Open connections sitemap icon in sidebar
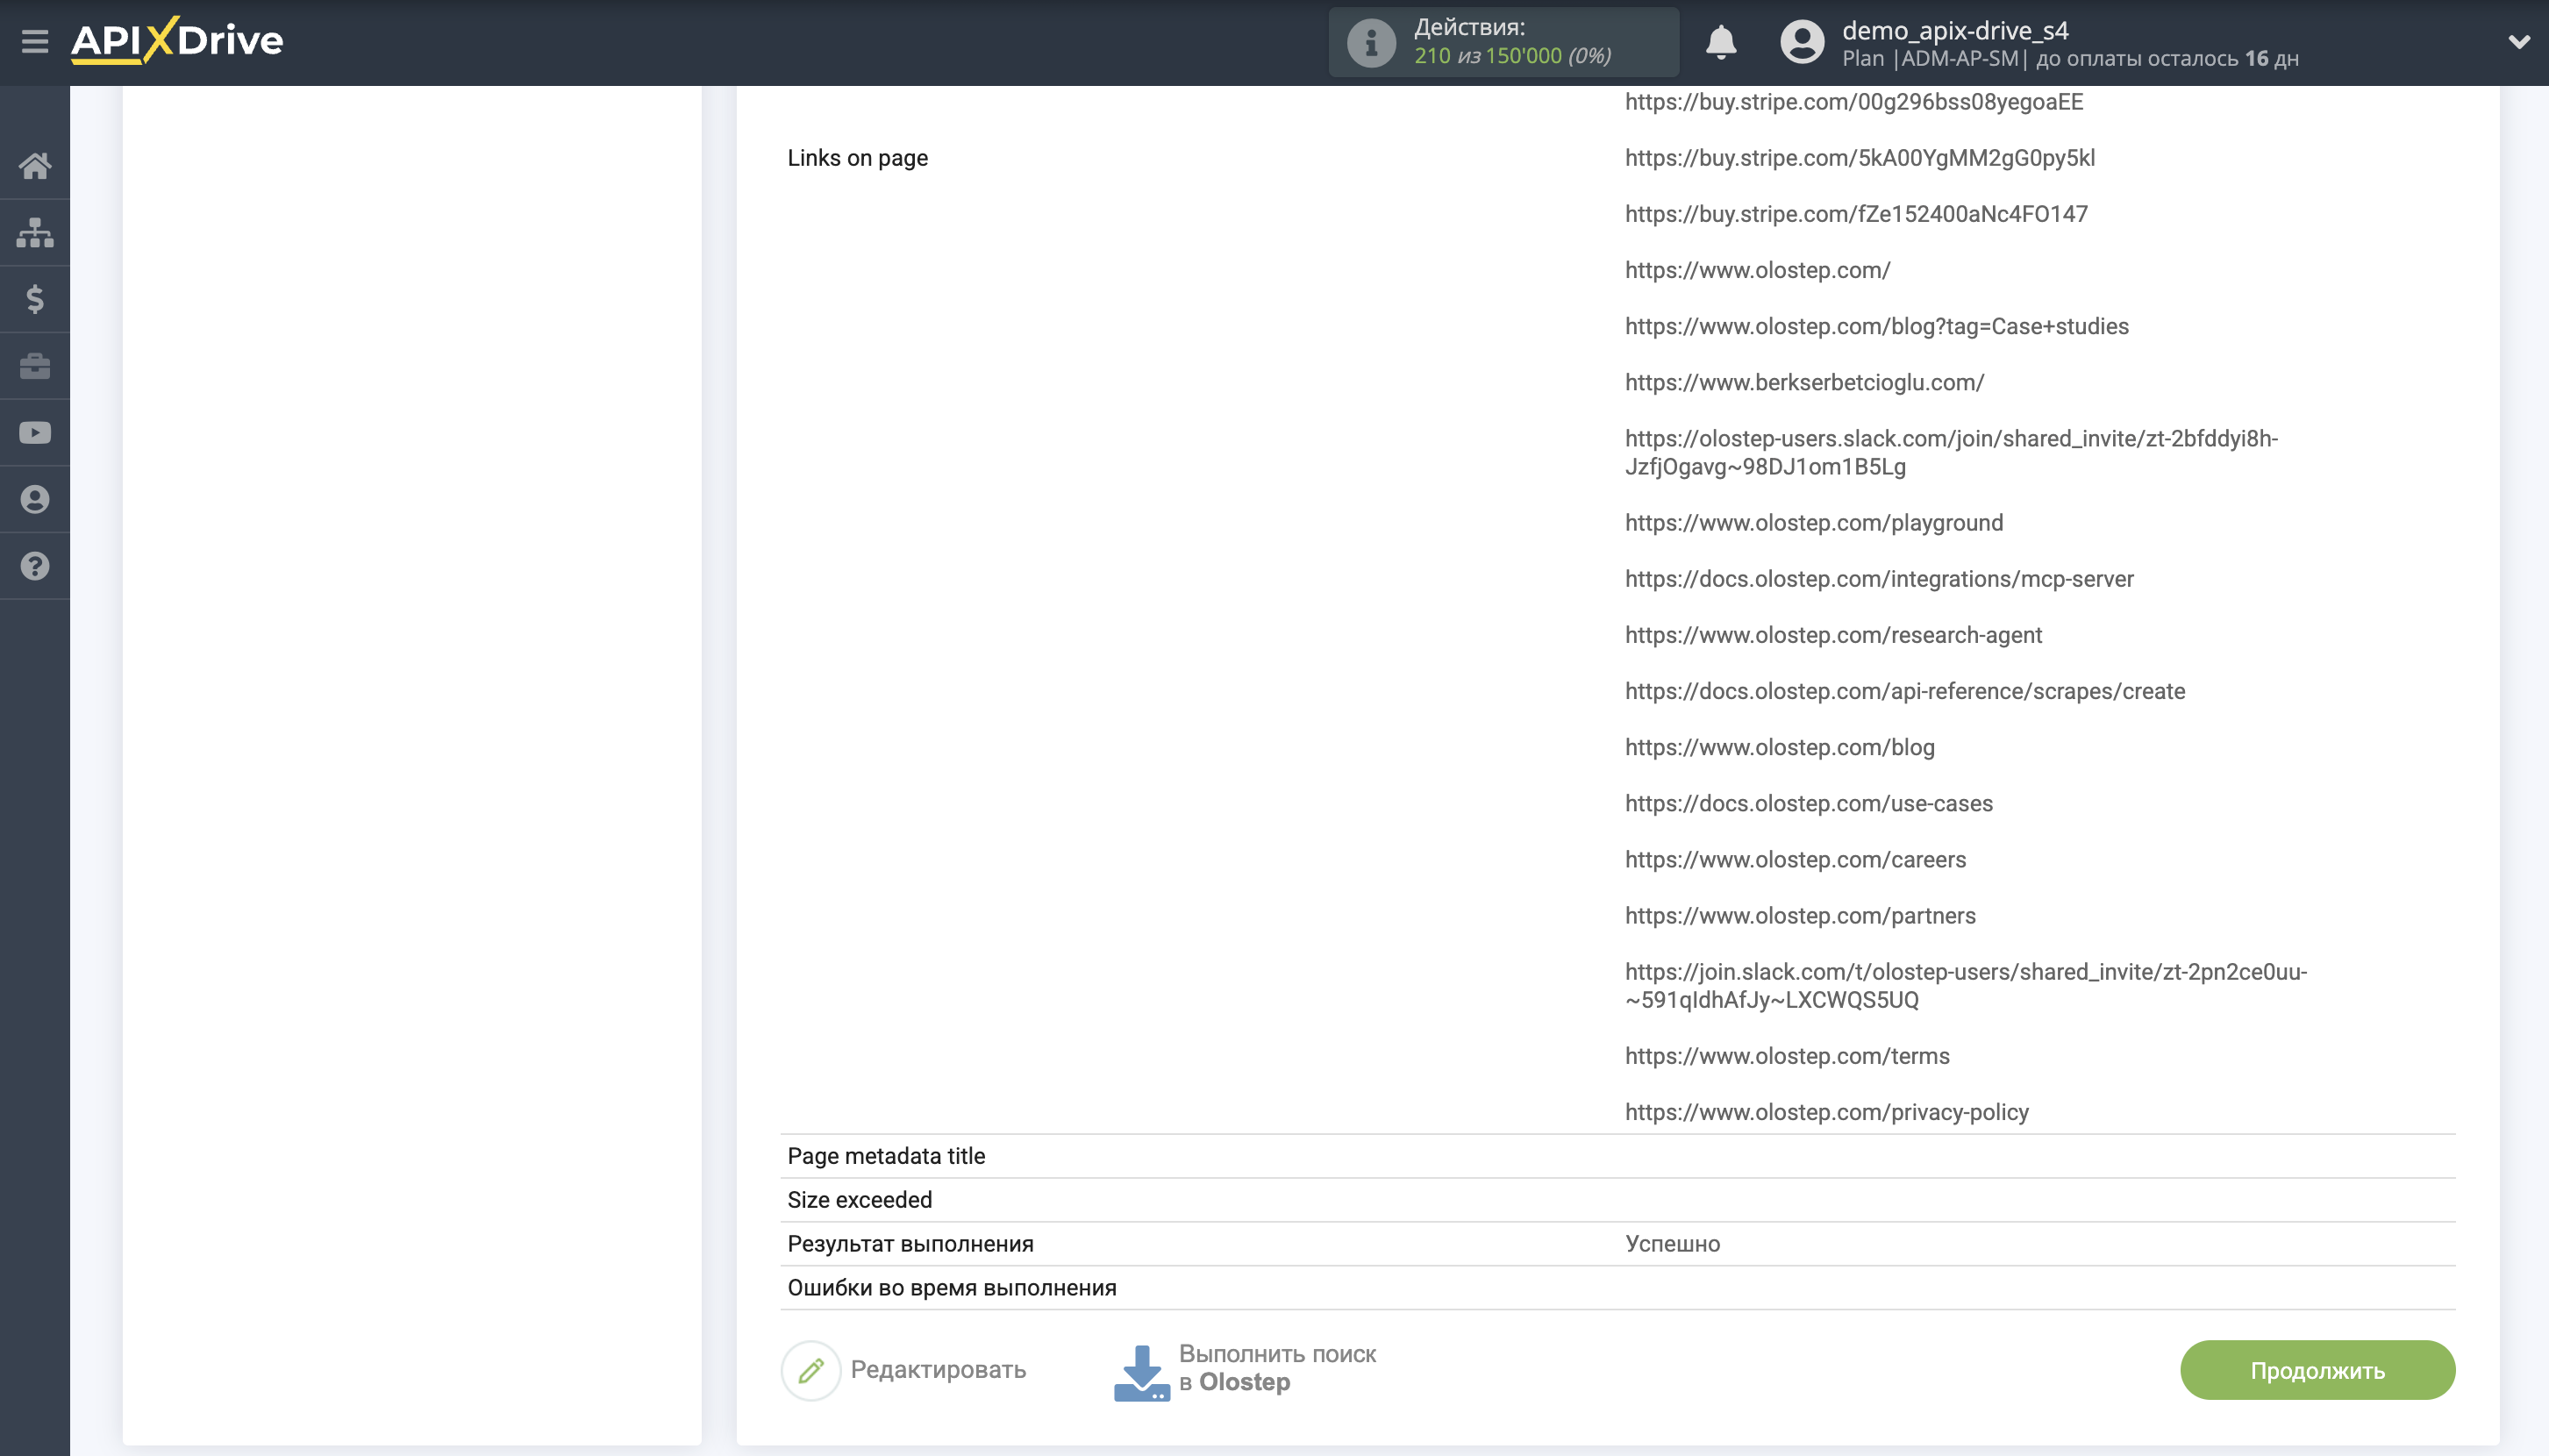The image size is (2549, 1456). tap(35, 233)
